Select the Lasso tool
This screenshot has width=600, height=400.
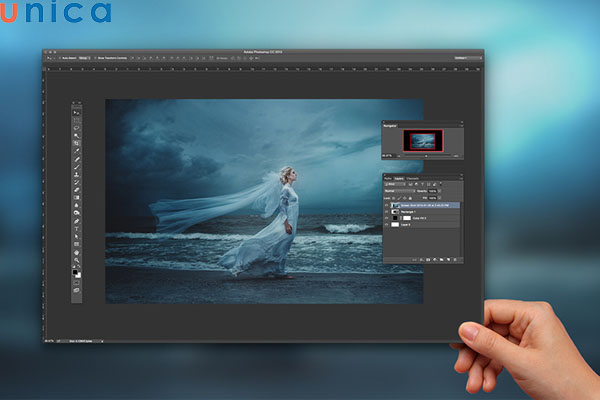77,128
